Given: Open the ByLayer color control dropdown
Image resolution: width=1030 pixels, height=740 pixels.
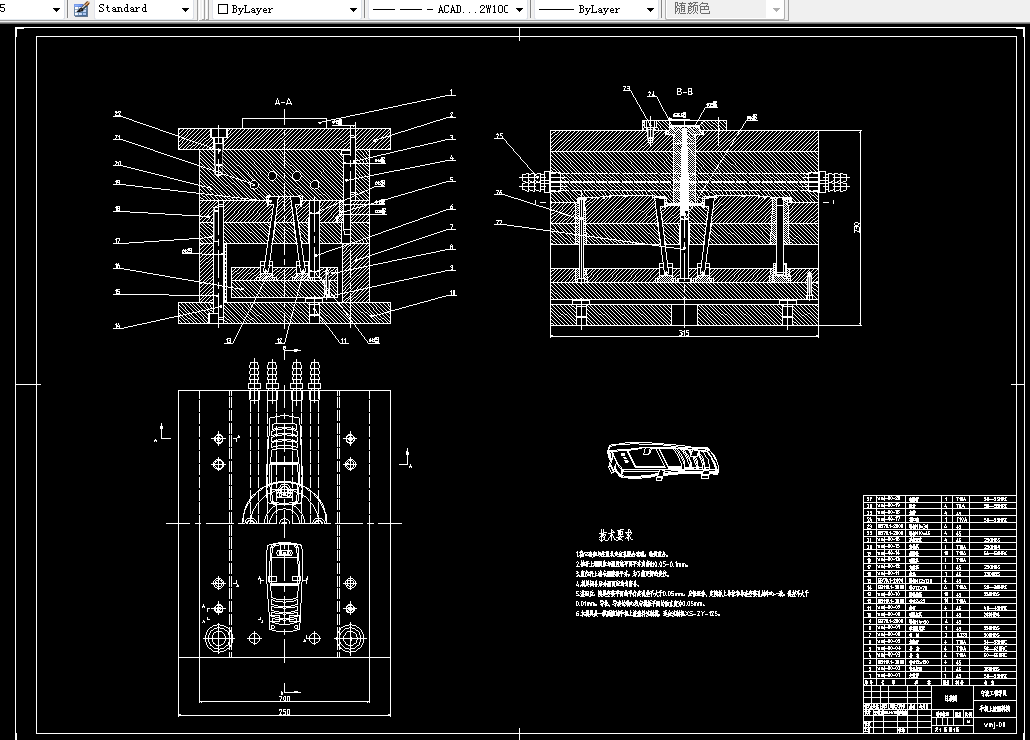Looking at the screenshot, I should [x=353, y=9].
